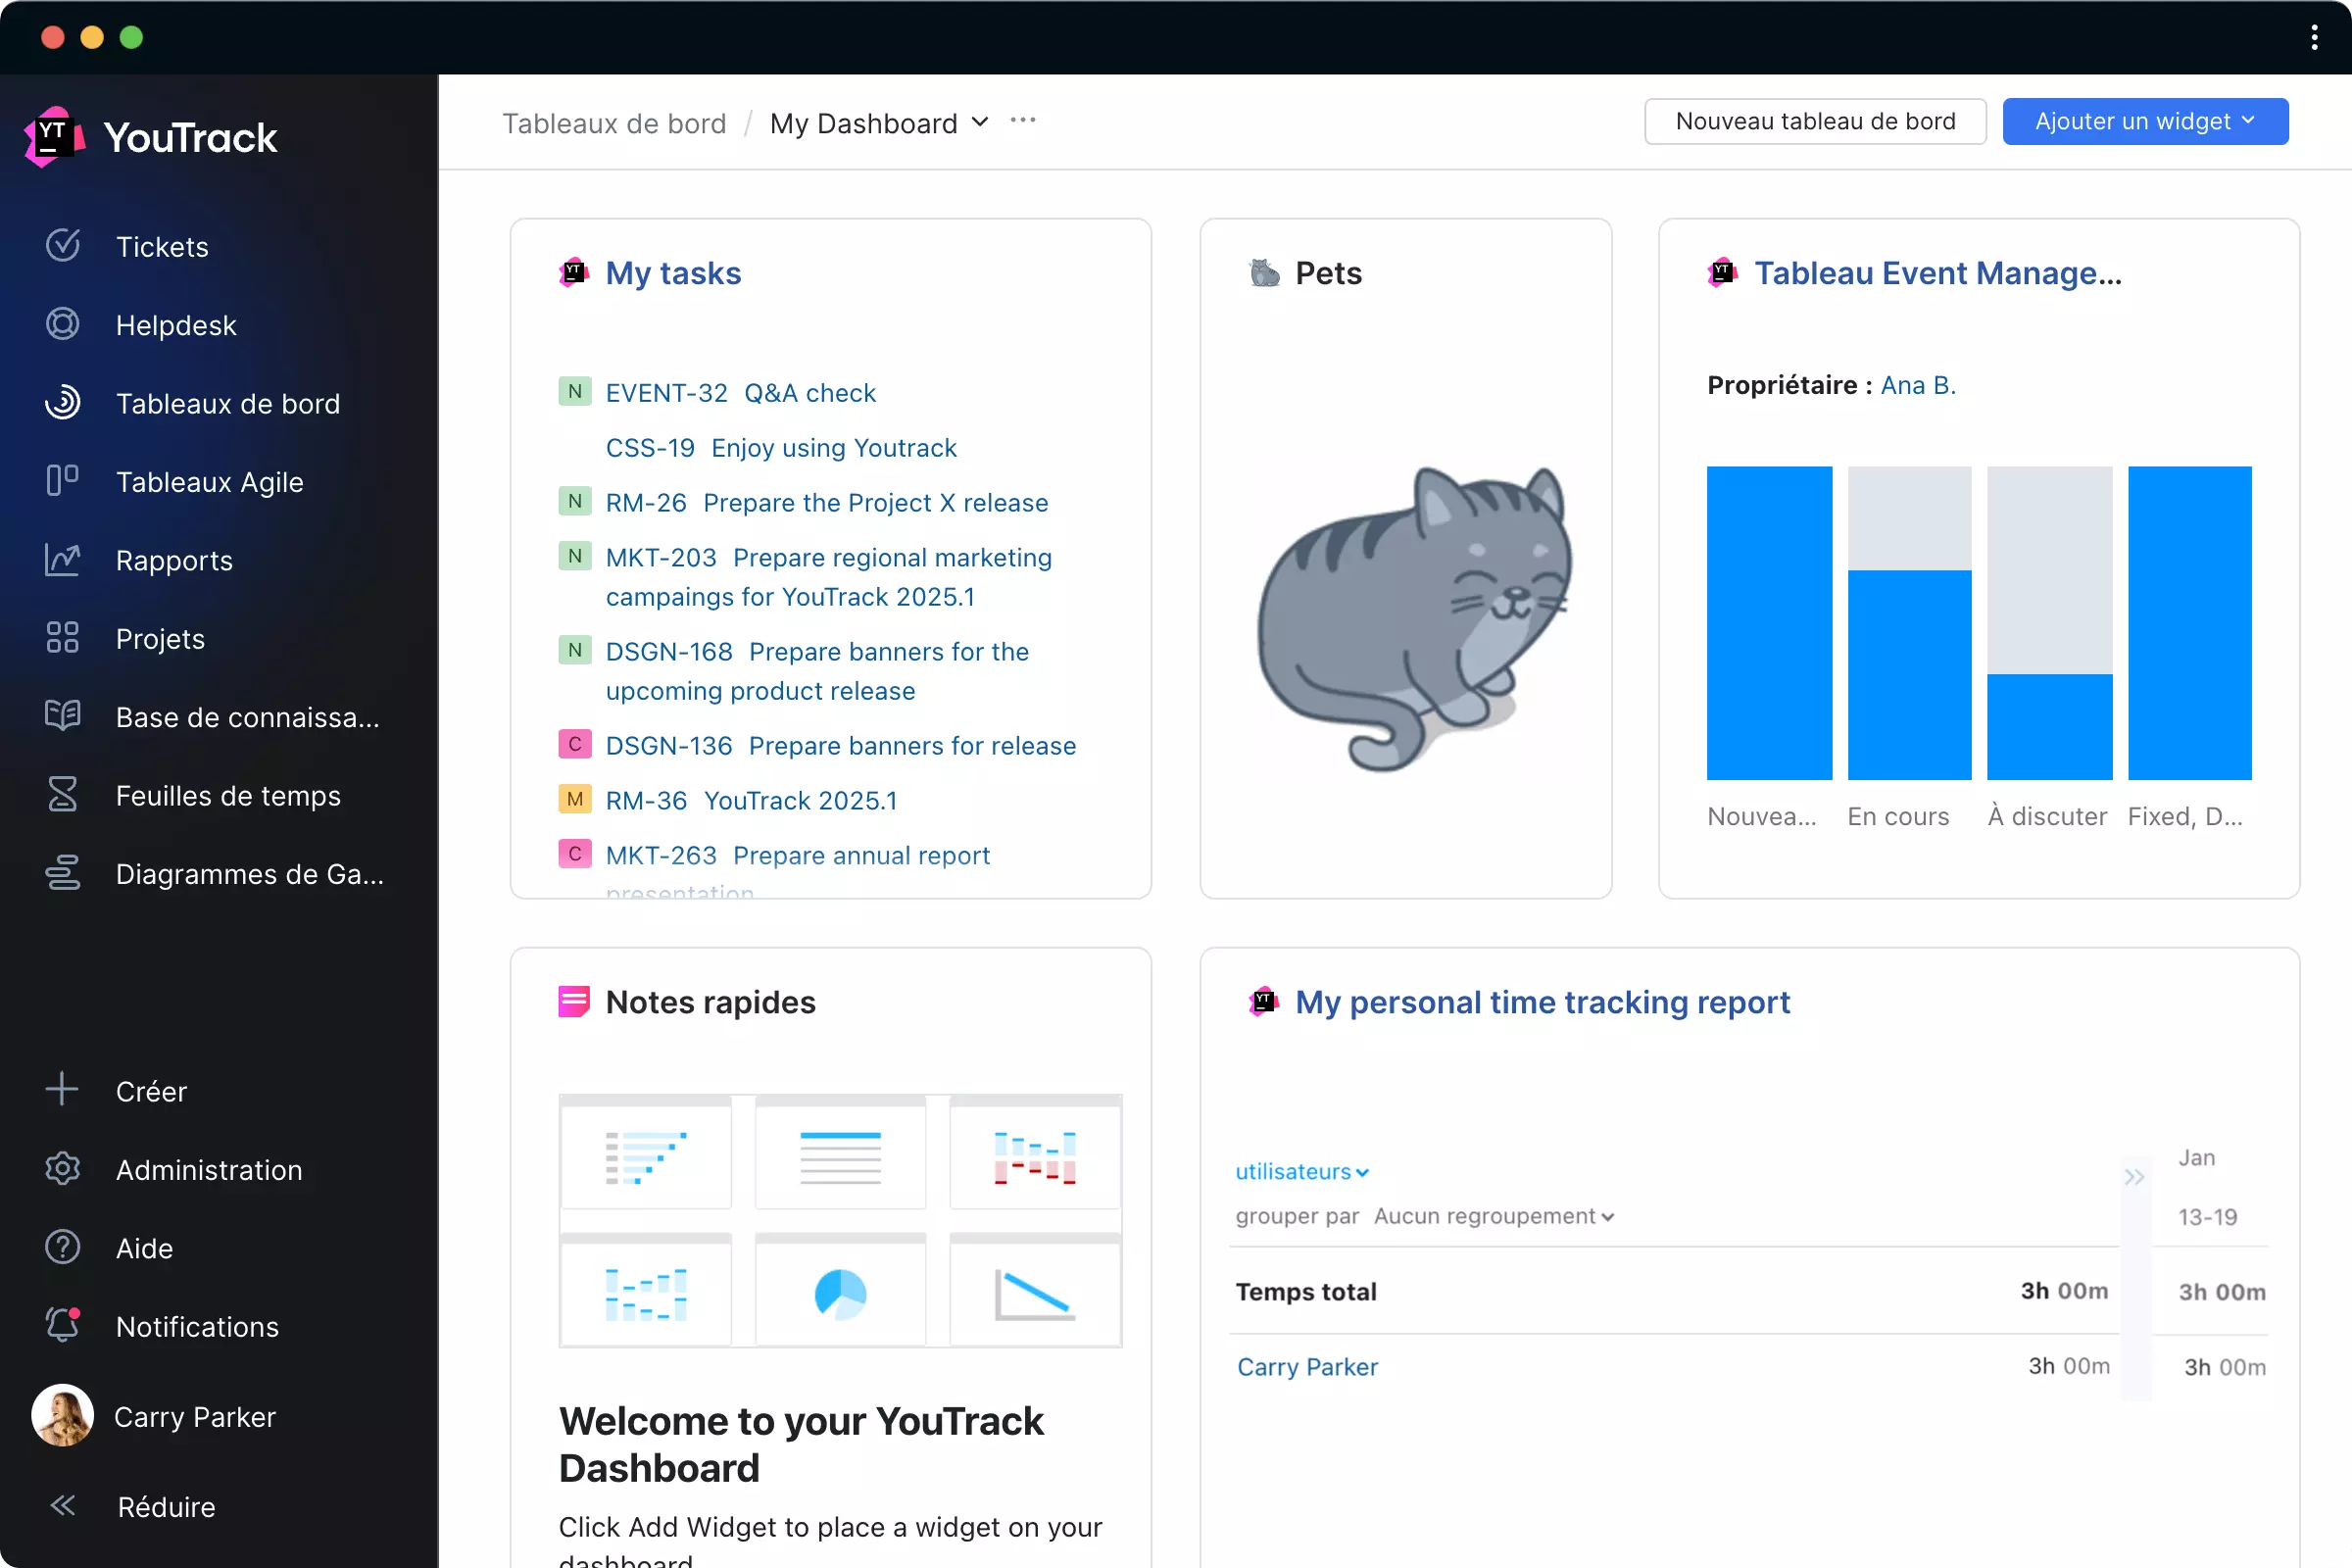The height and width of the screenshot is (1568, 2352).
Task: Open Aucun regroupement grouping dropdown
Action: pos(1493,1216)
